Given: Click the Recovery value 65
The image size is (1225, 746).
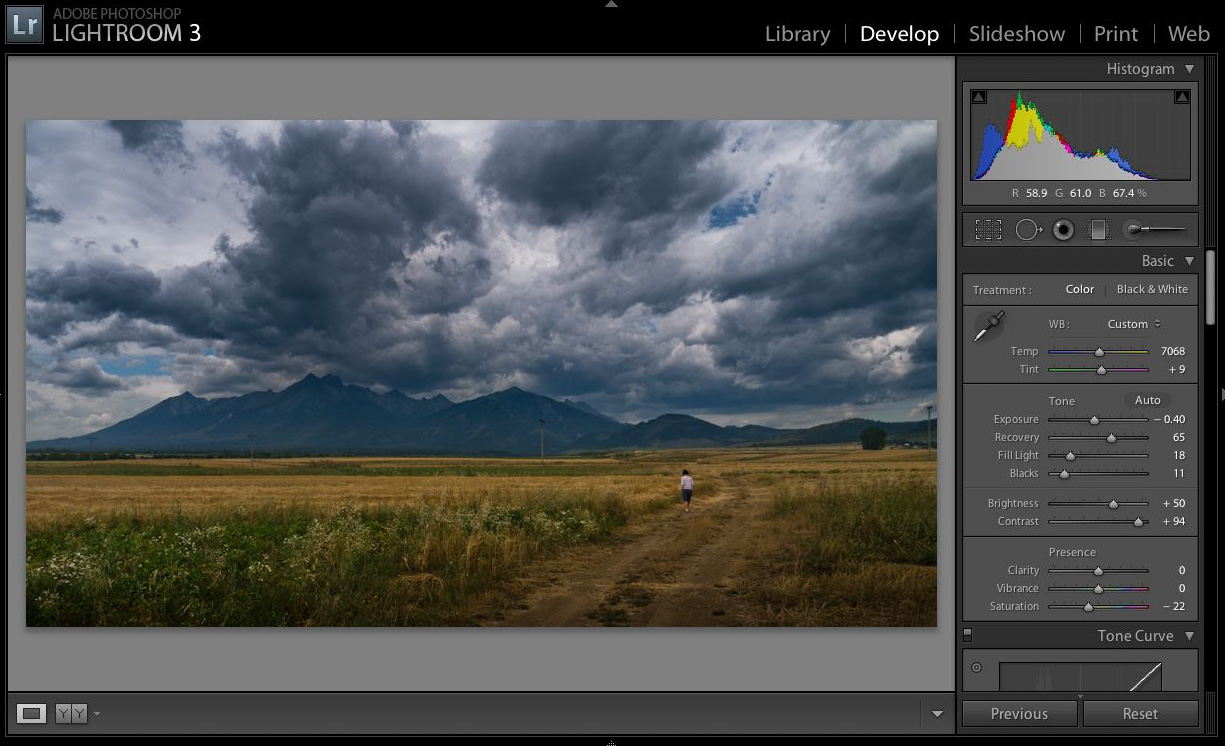Looking at the screenshot, I should [x=1179, y=438].
